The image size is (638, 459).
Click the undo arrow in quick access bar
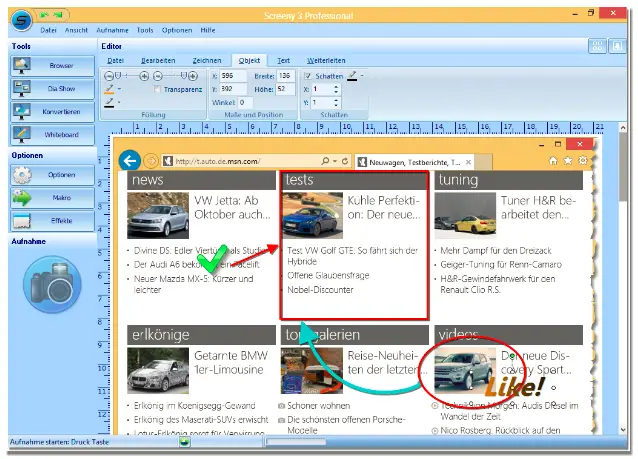click(x=44, y=15)
